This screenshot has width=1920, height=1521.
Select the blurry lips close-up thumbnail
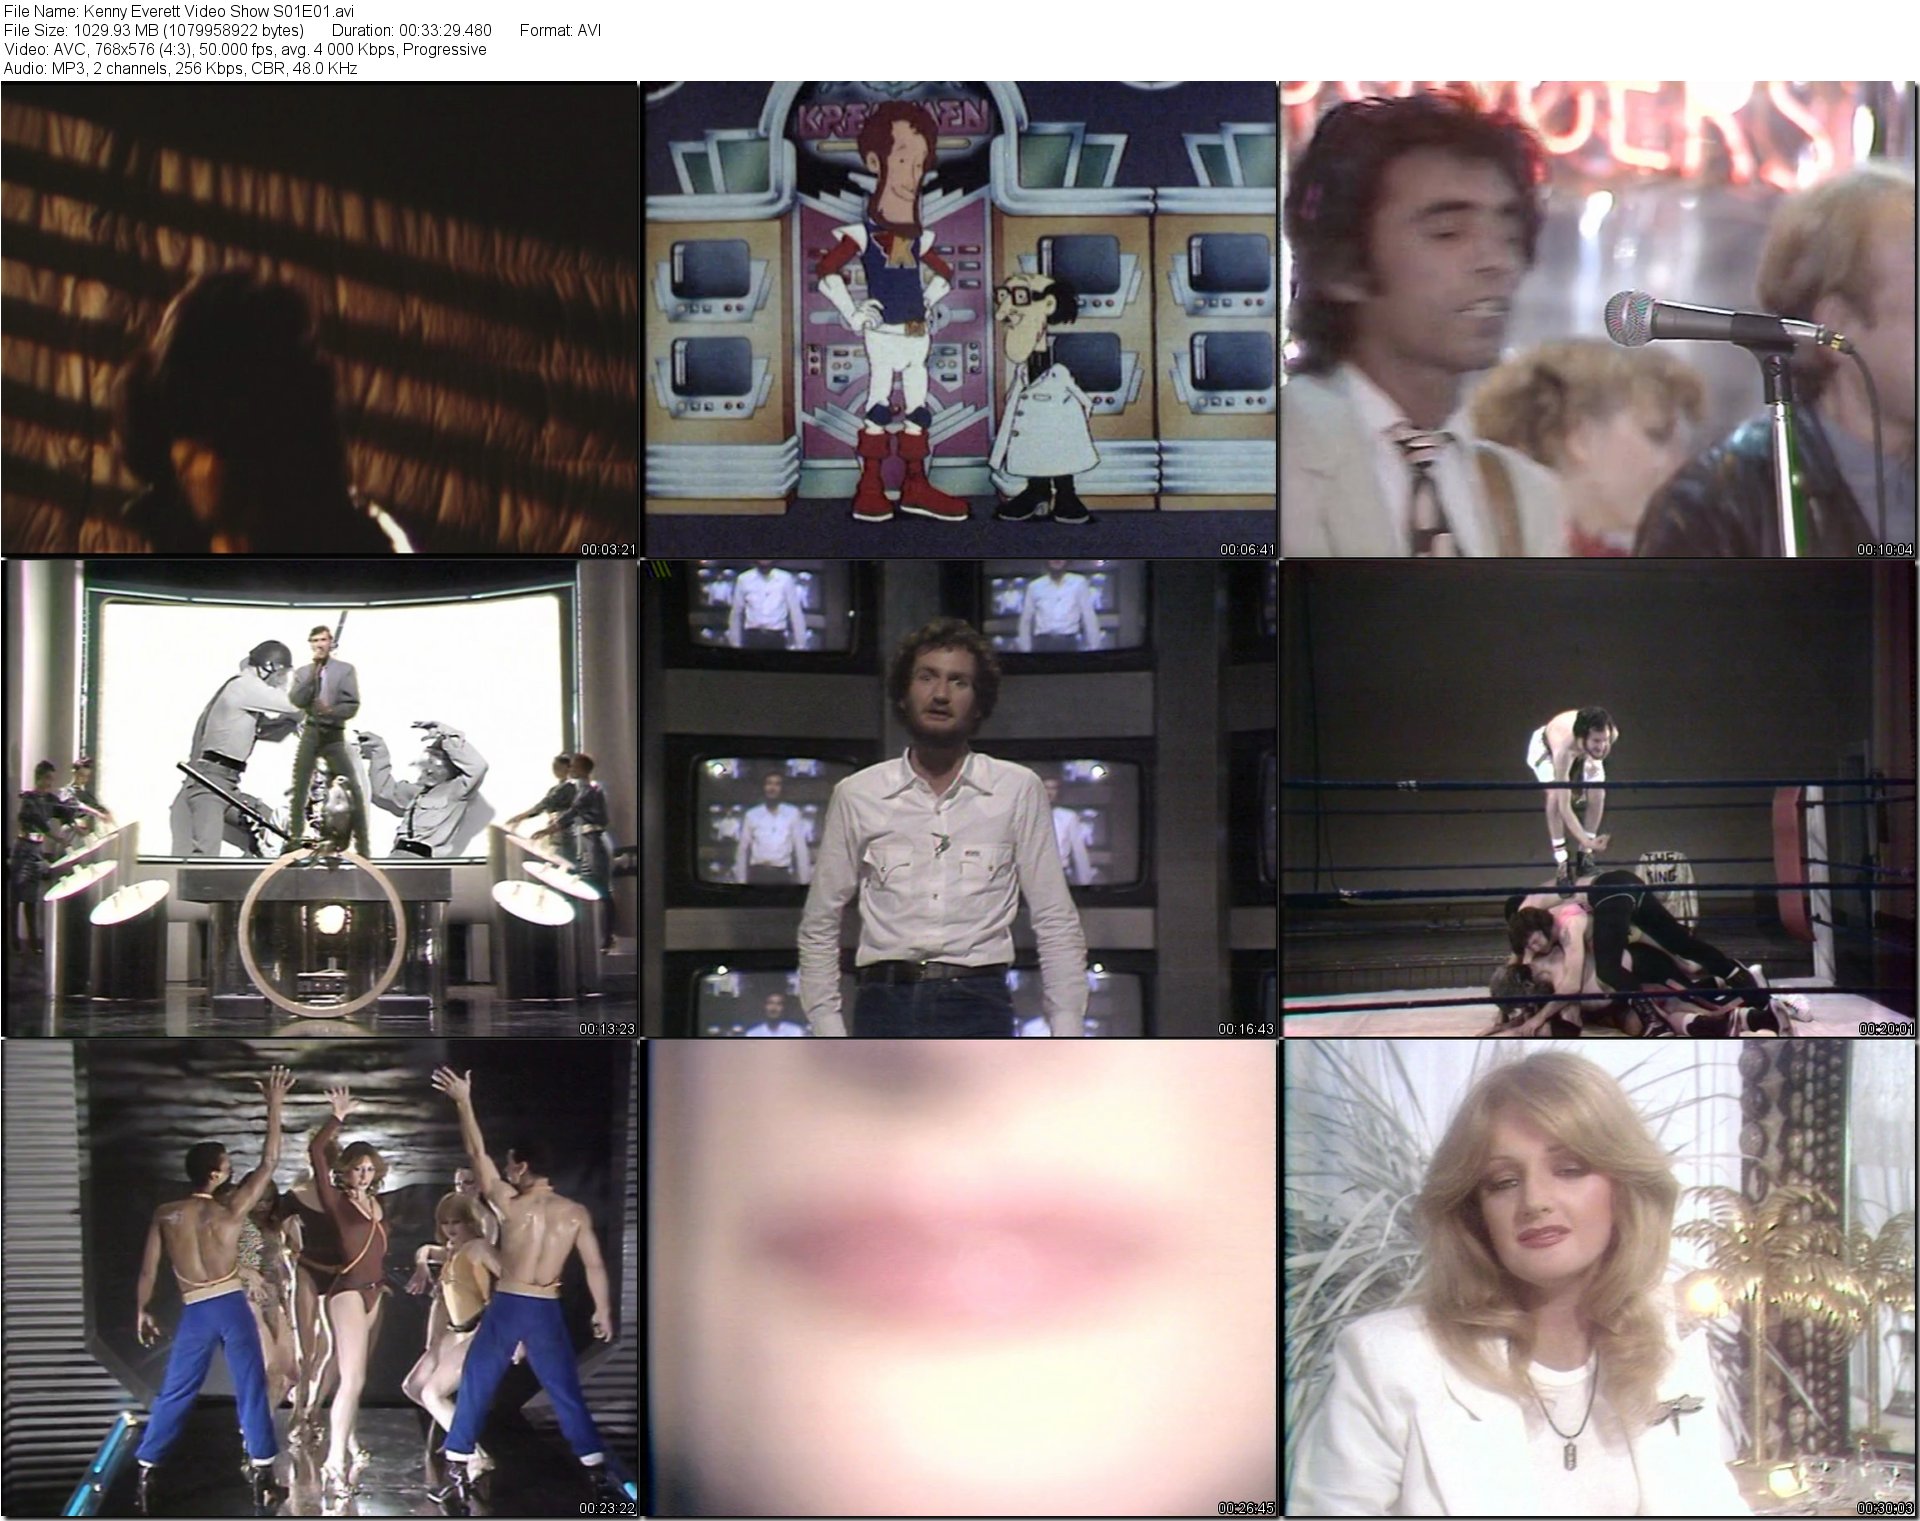(x=958, y=1280)
